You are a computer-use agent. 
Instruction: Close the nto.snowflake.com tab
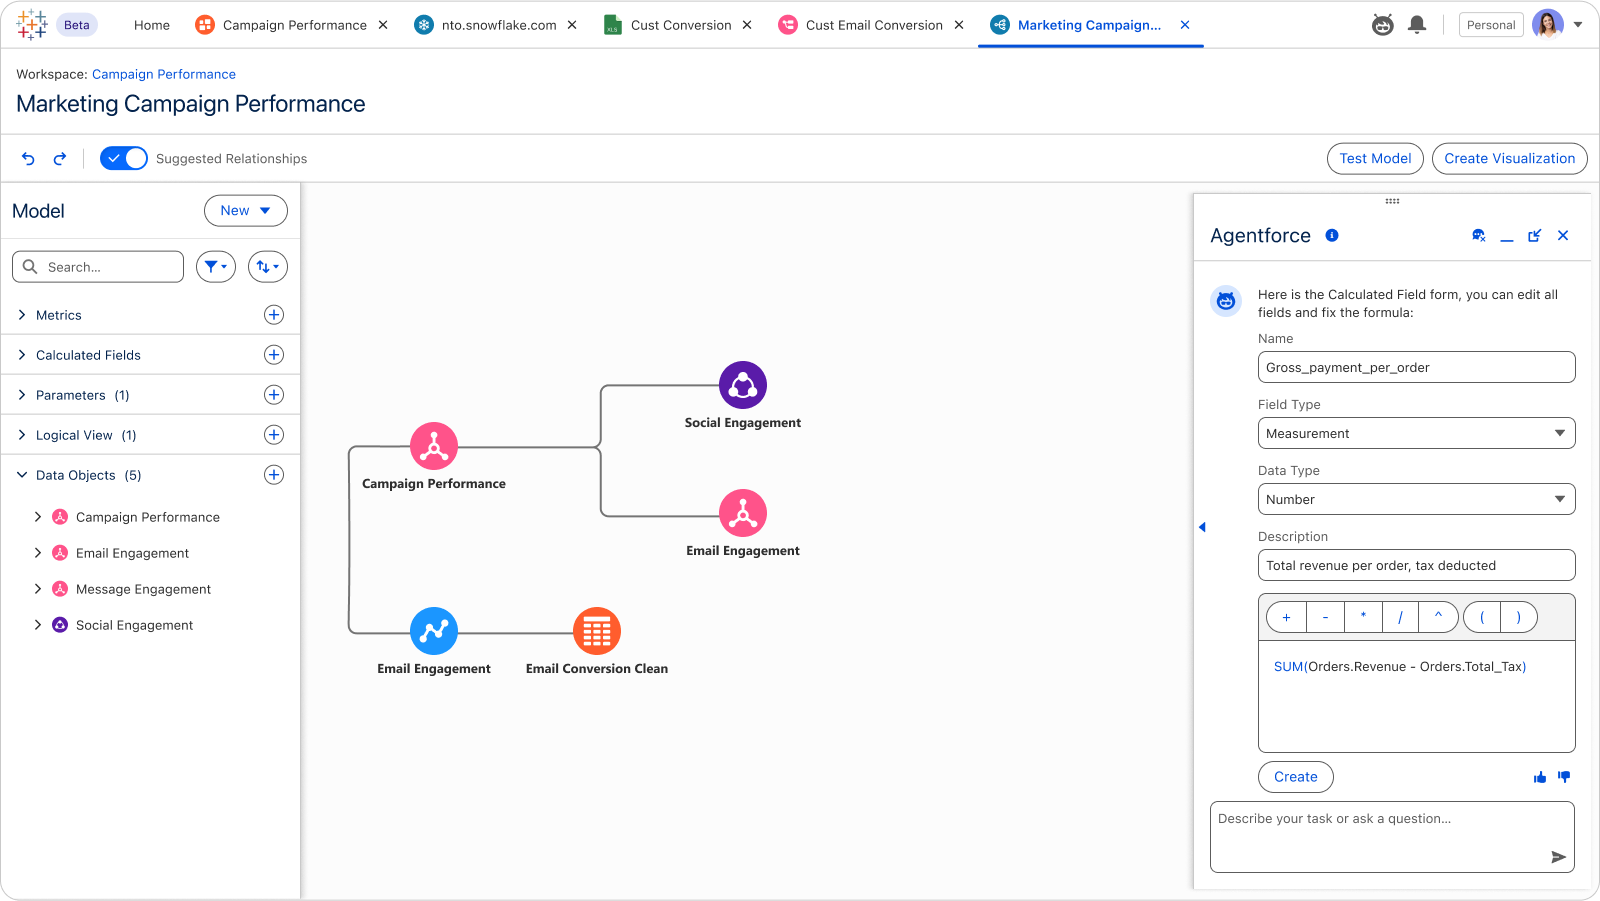coord(572,25)
